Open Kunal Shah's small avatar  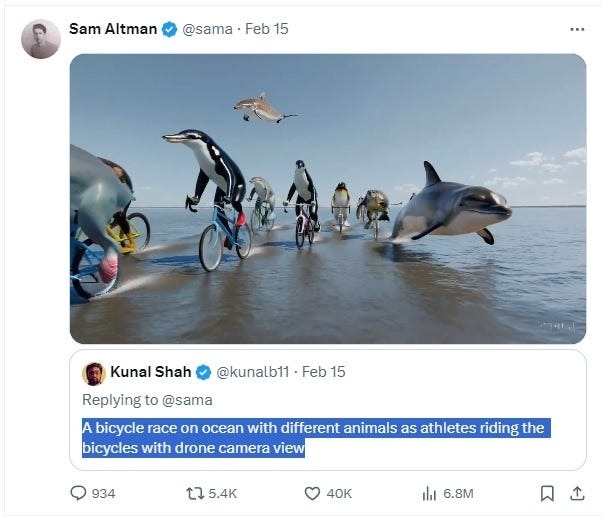[94, 373]
